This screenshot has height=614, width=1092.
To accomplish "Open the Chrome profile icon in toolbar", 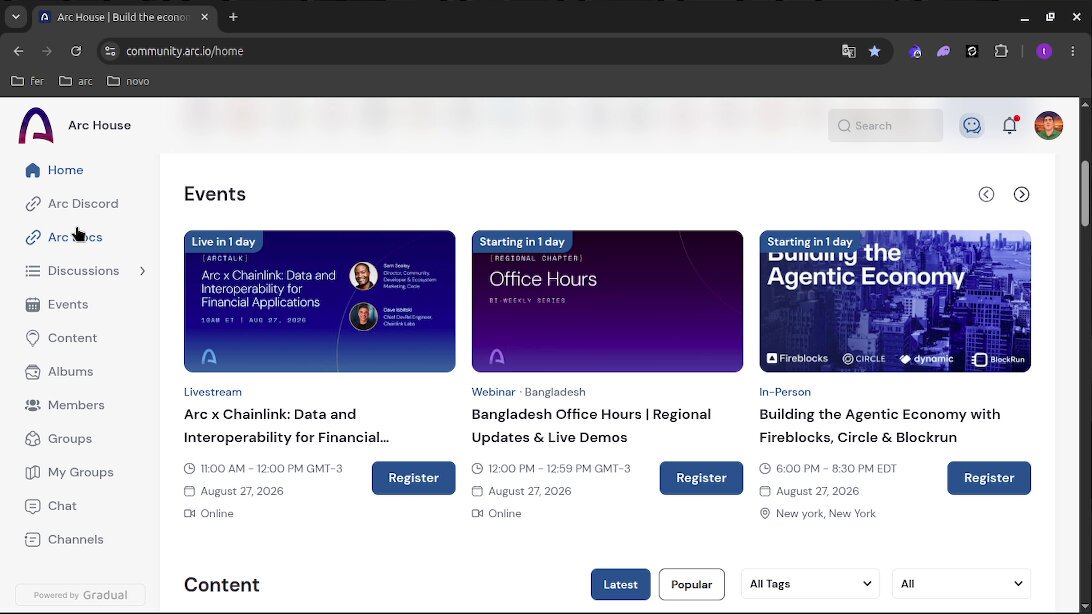I will coord(1043,51).
